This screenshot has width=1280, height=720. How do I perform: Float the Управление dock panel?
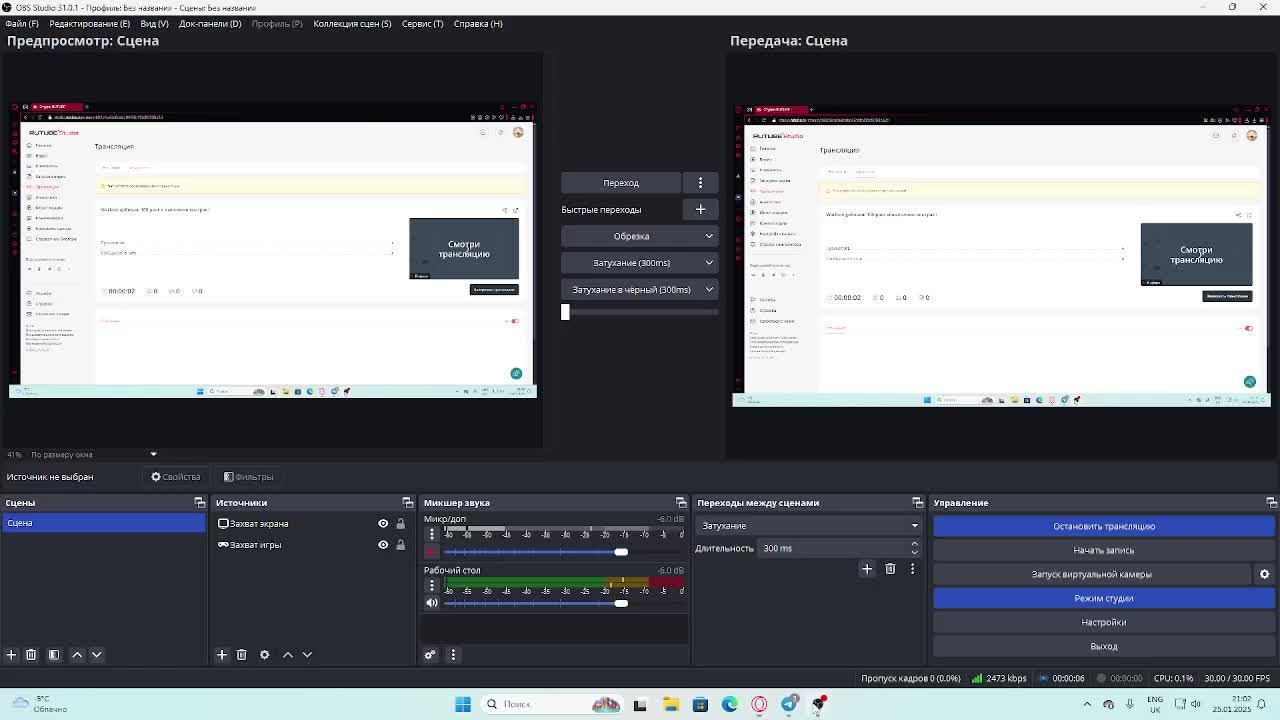[1271, 503]
